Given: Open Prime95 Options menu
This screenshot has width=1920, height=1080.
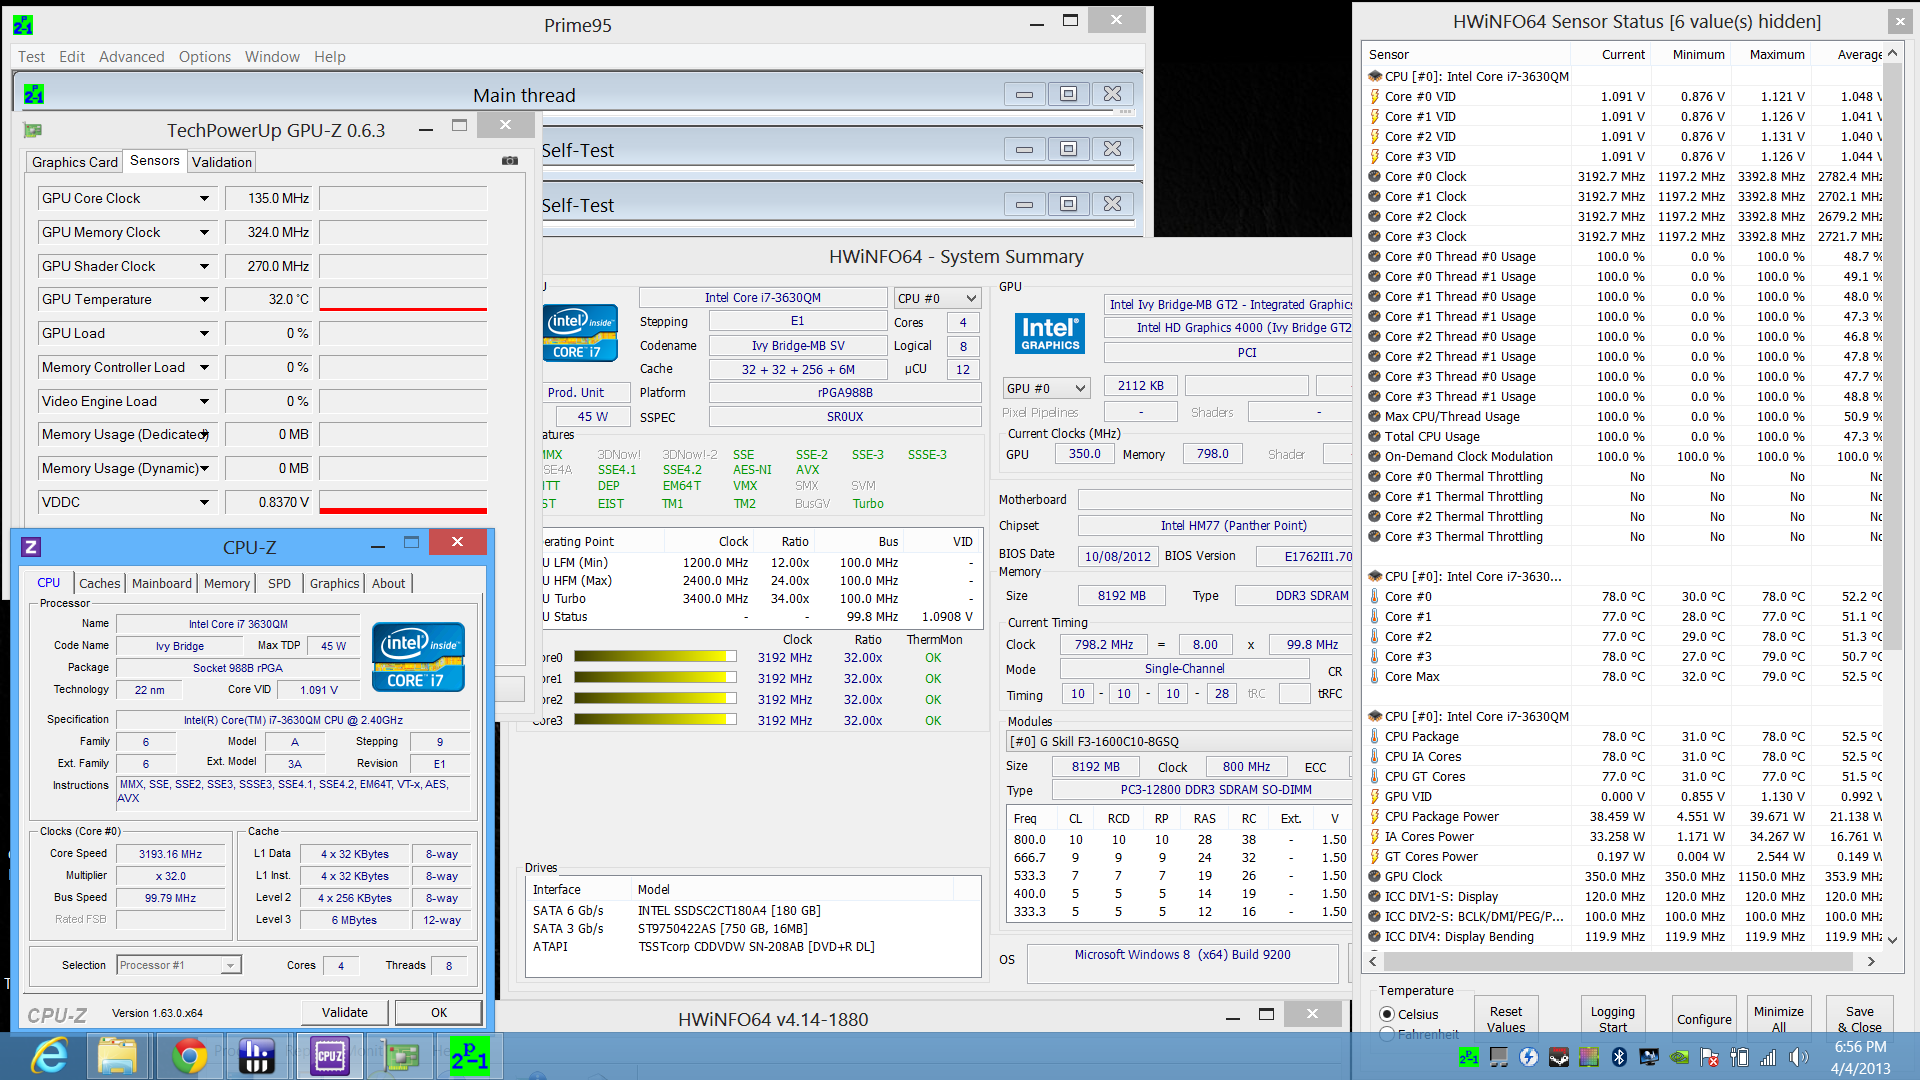Looking at the screenshot, I should coord(204,57).
